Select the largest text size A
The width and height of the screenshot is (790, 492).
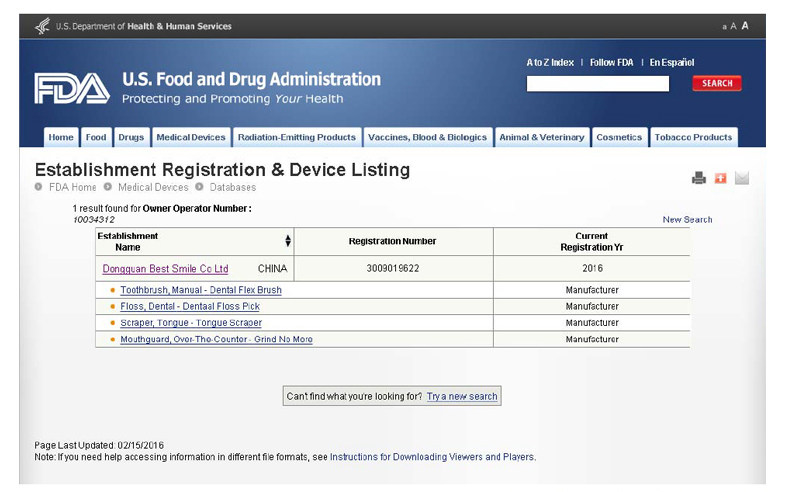[745, 26]
